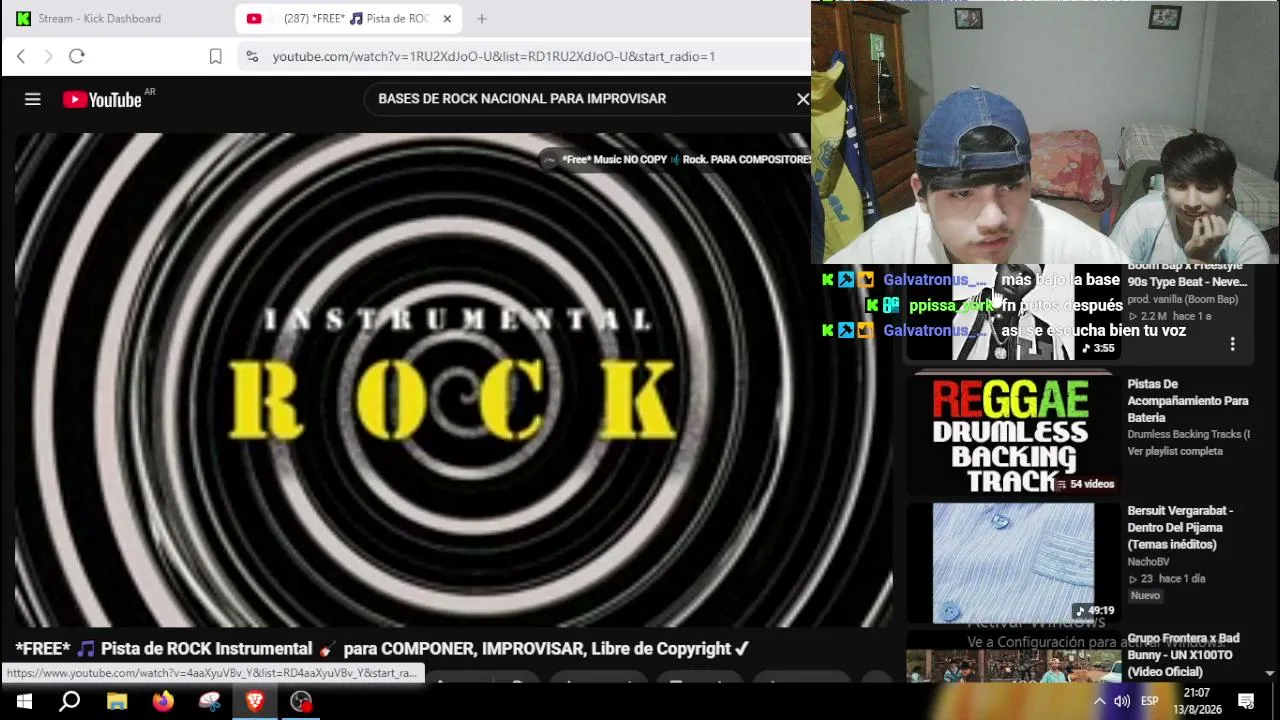Open Brave browser in taskbar
The width and height of the screenshot is (1280, 720).
pyautogui.click(x=255, y=701)
